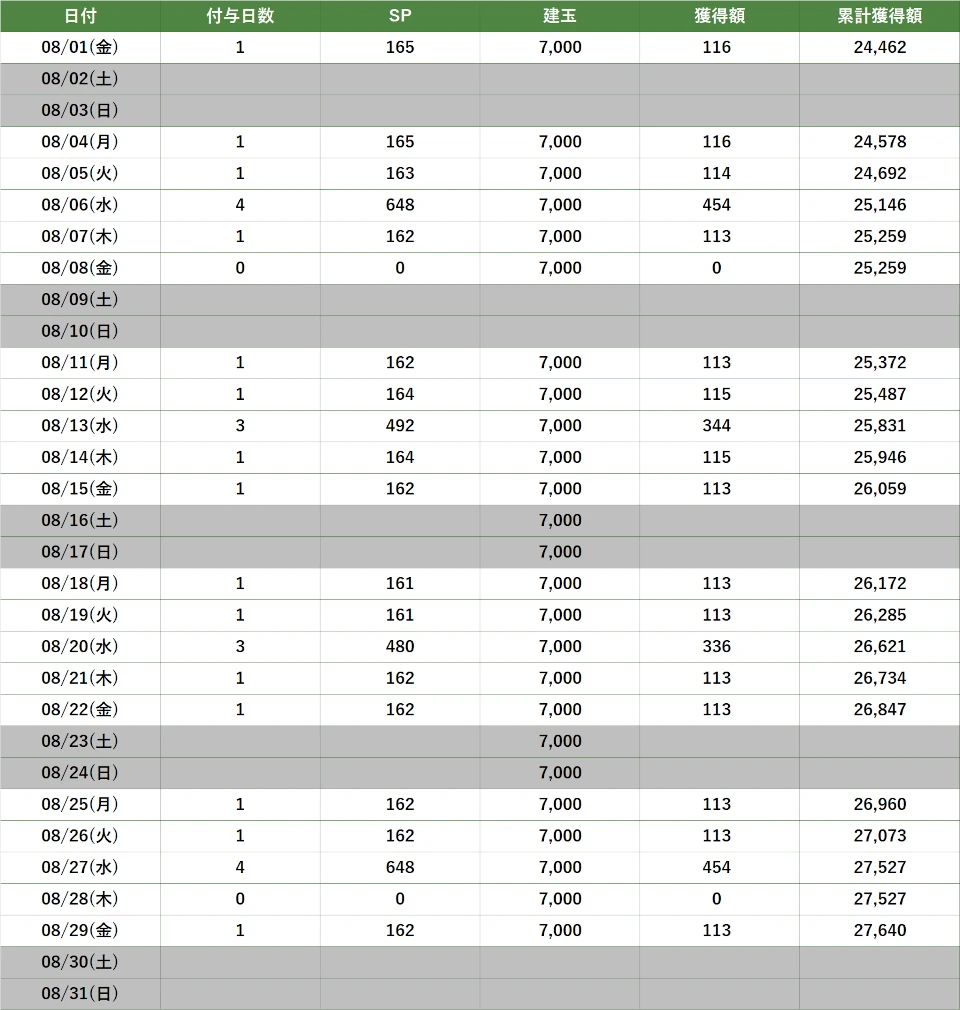This screenshot has width=960, height=1010.
Task: Click the greyed date cell 08/31(日)
Action: 80,993
